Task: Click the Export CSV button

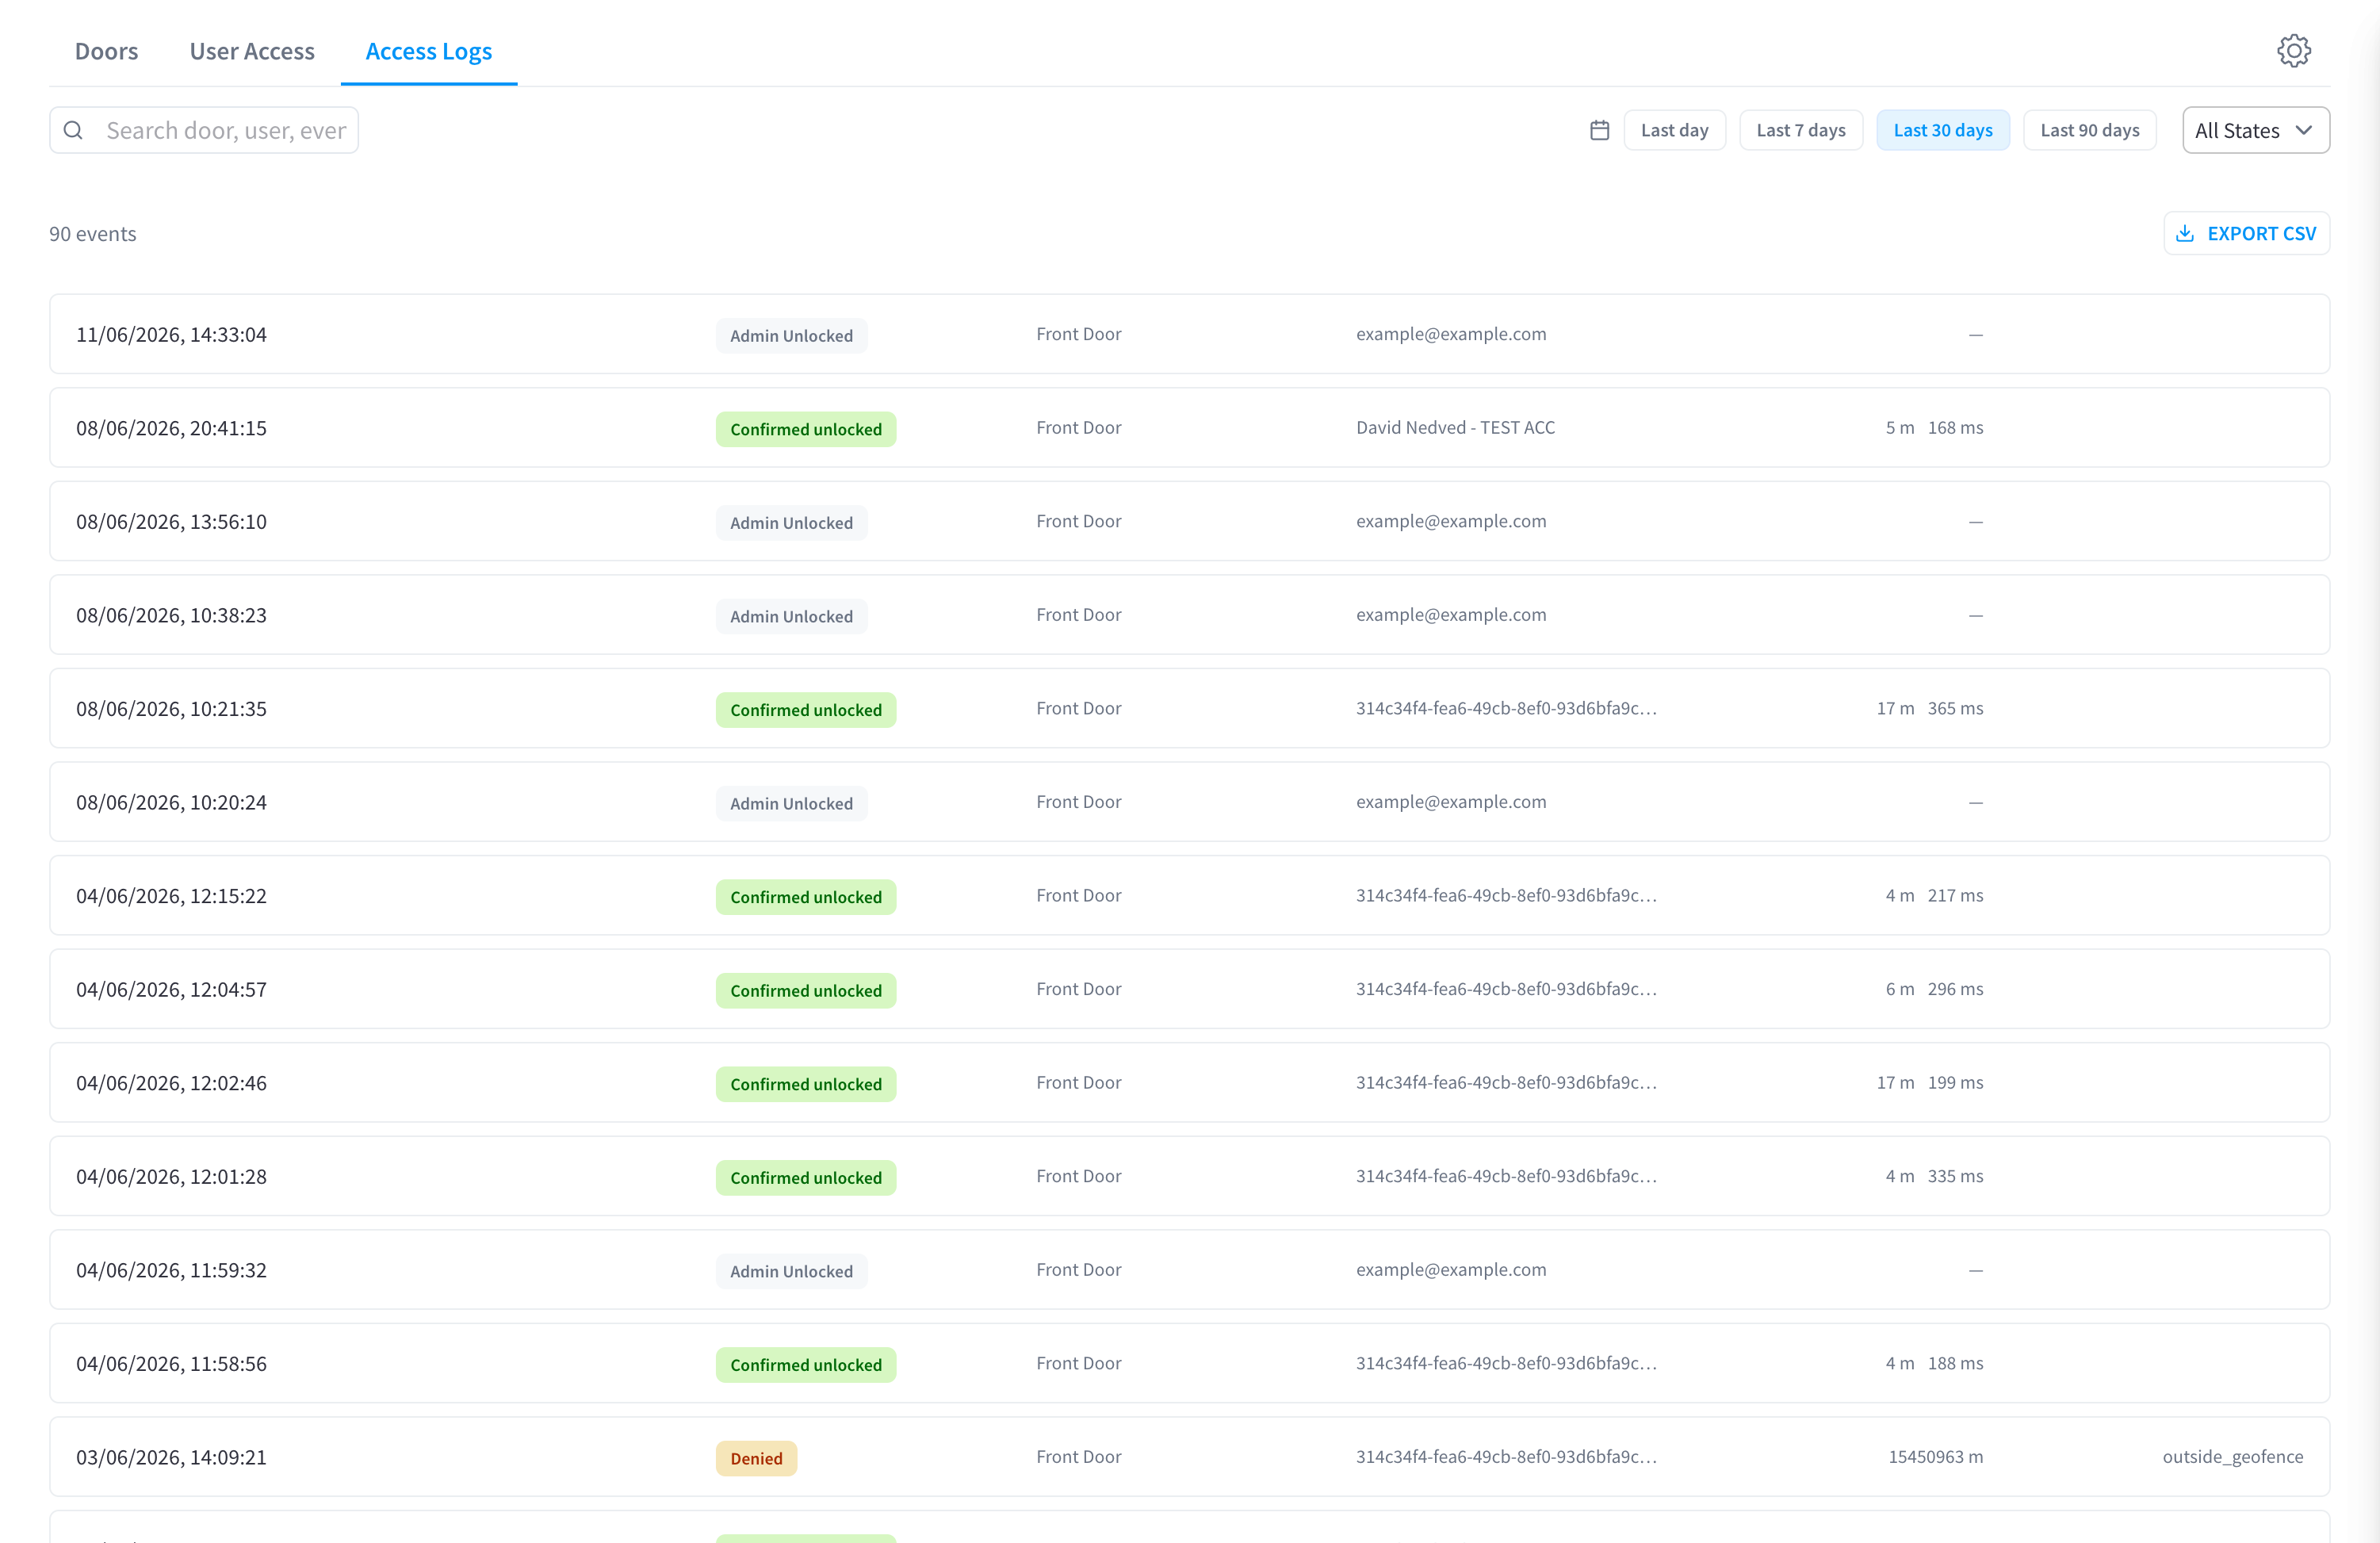Action: coord(2247,233)
